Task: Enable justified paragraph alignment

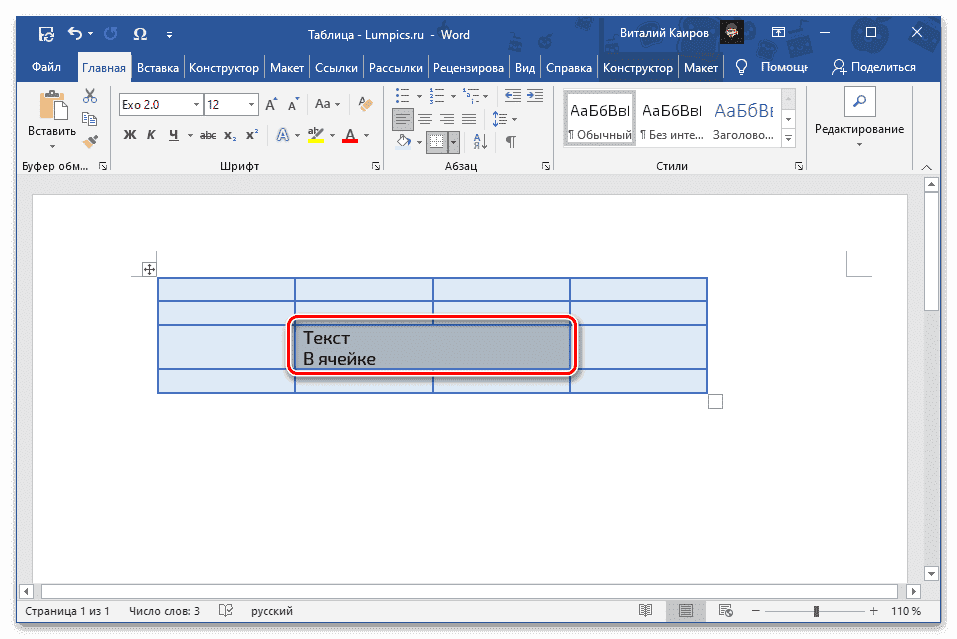Action: point(468,118)
